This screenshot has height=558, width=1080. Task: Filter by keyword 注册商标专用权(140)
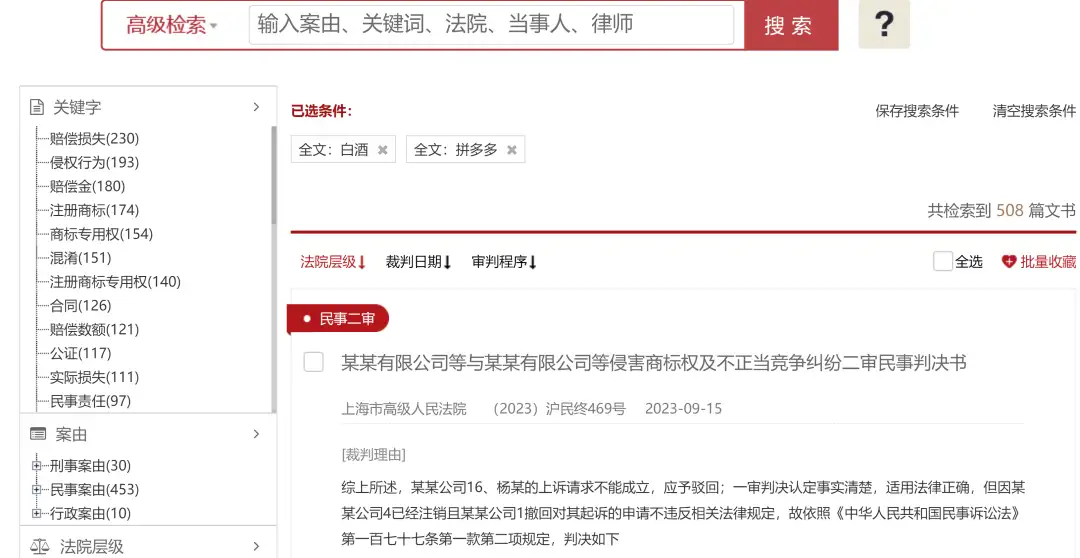point(115,282)
